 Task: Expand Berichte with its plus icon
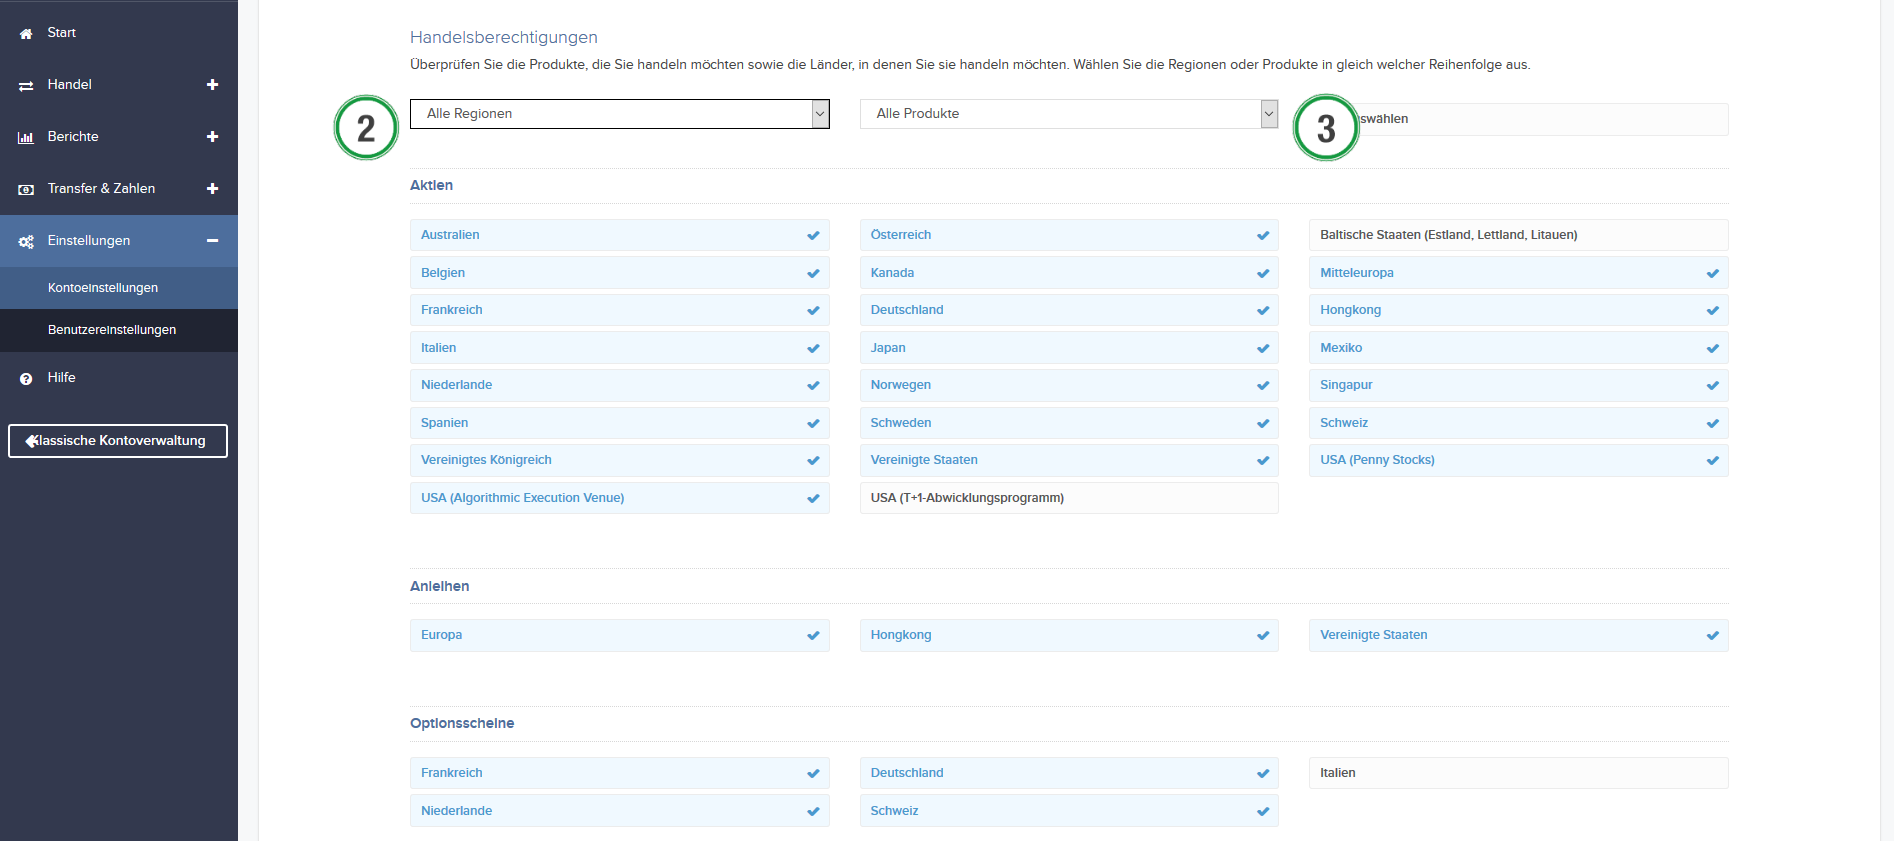click(x=212, y=137)
